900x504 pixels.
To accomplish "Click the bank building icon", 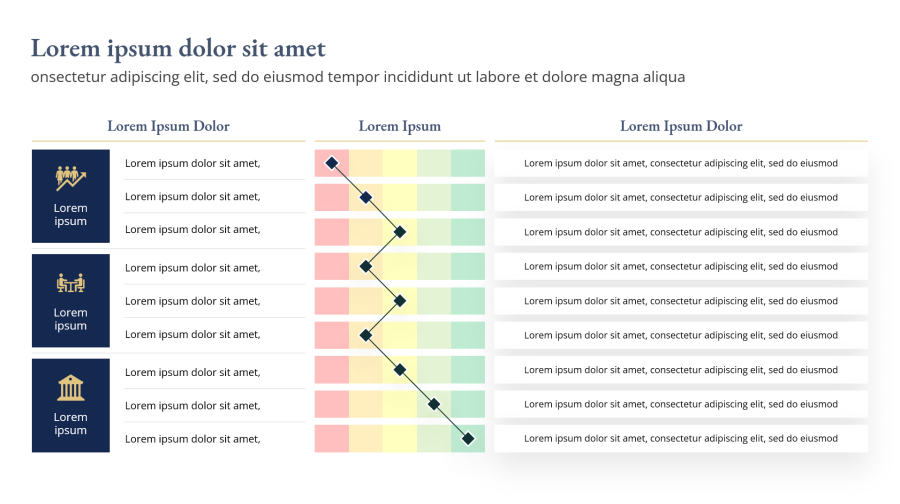I will 70,387.
